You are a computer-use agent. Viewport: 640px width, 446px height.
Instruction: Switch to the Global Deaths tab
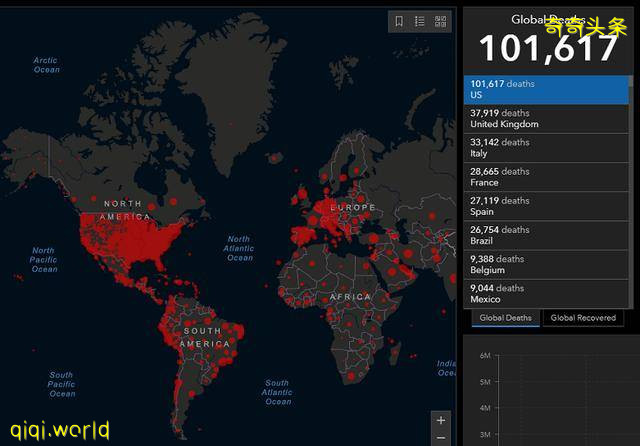(x=505, y=318)
